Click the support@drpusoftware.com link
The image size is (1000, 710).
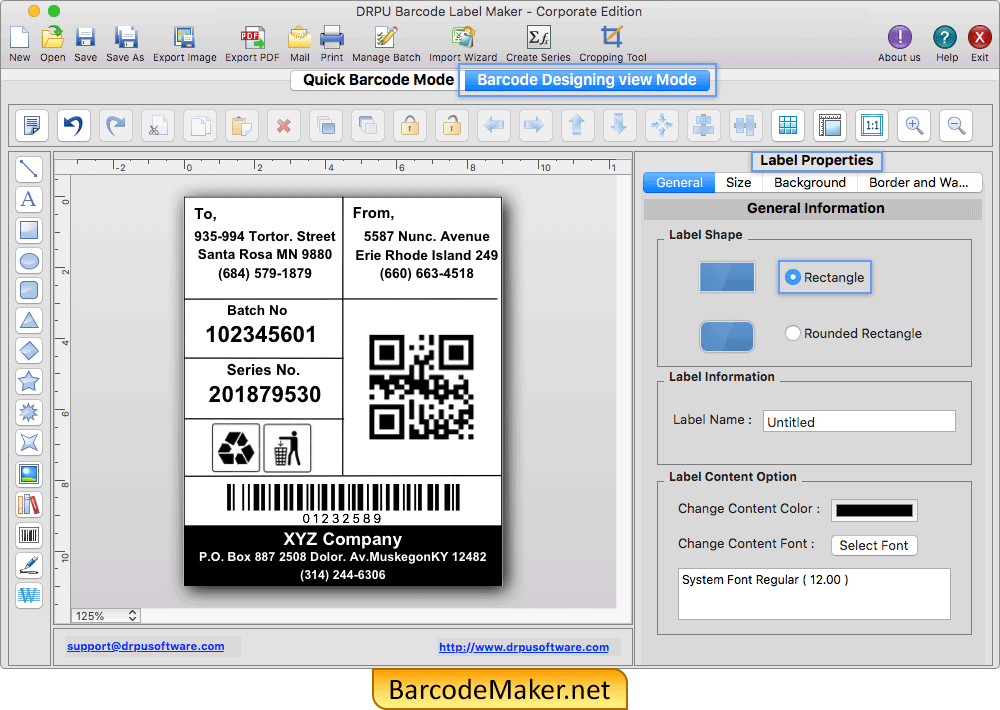tap(145, 646)
